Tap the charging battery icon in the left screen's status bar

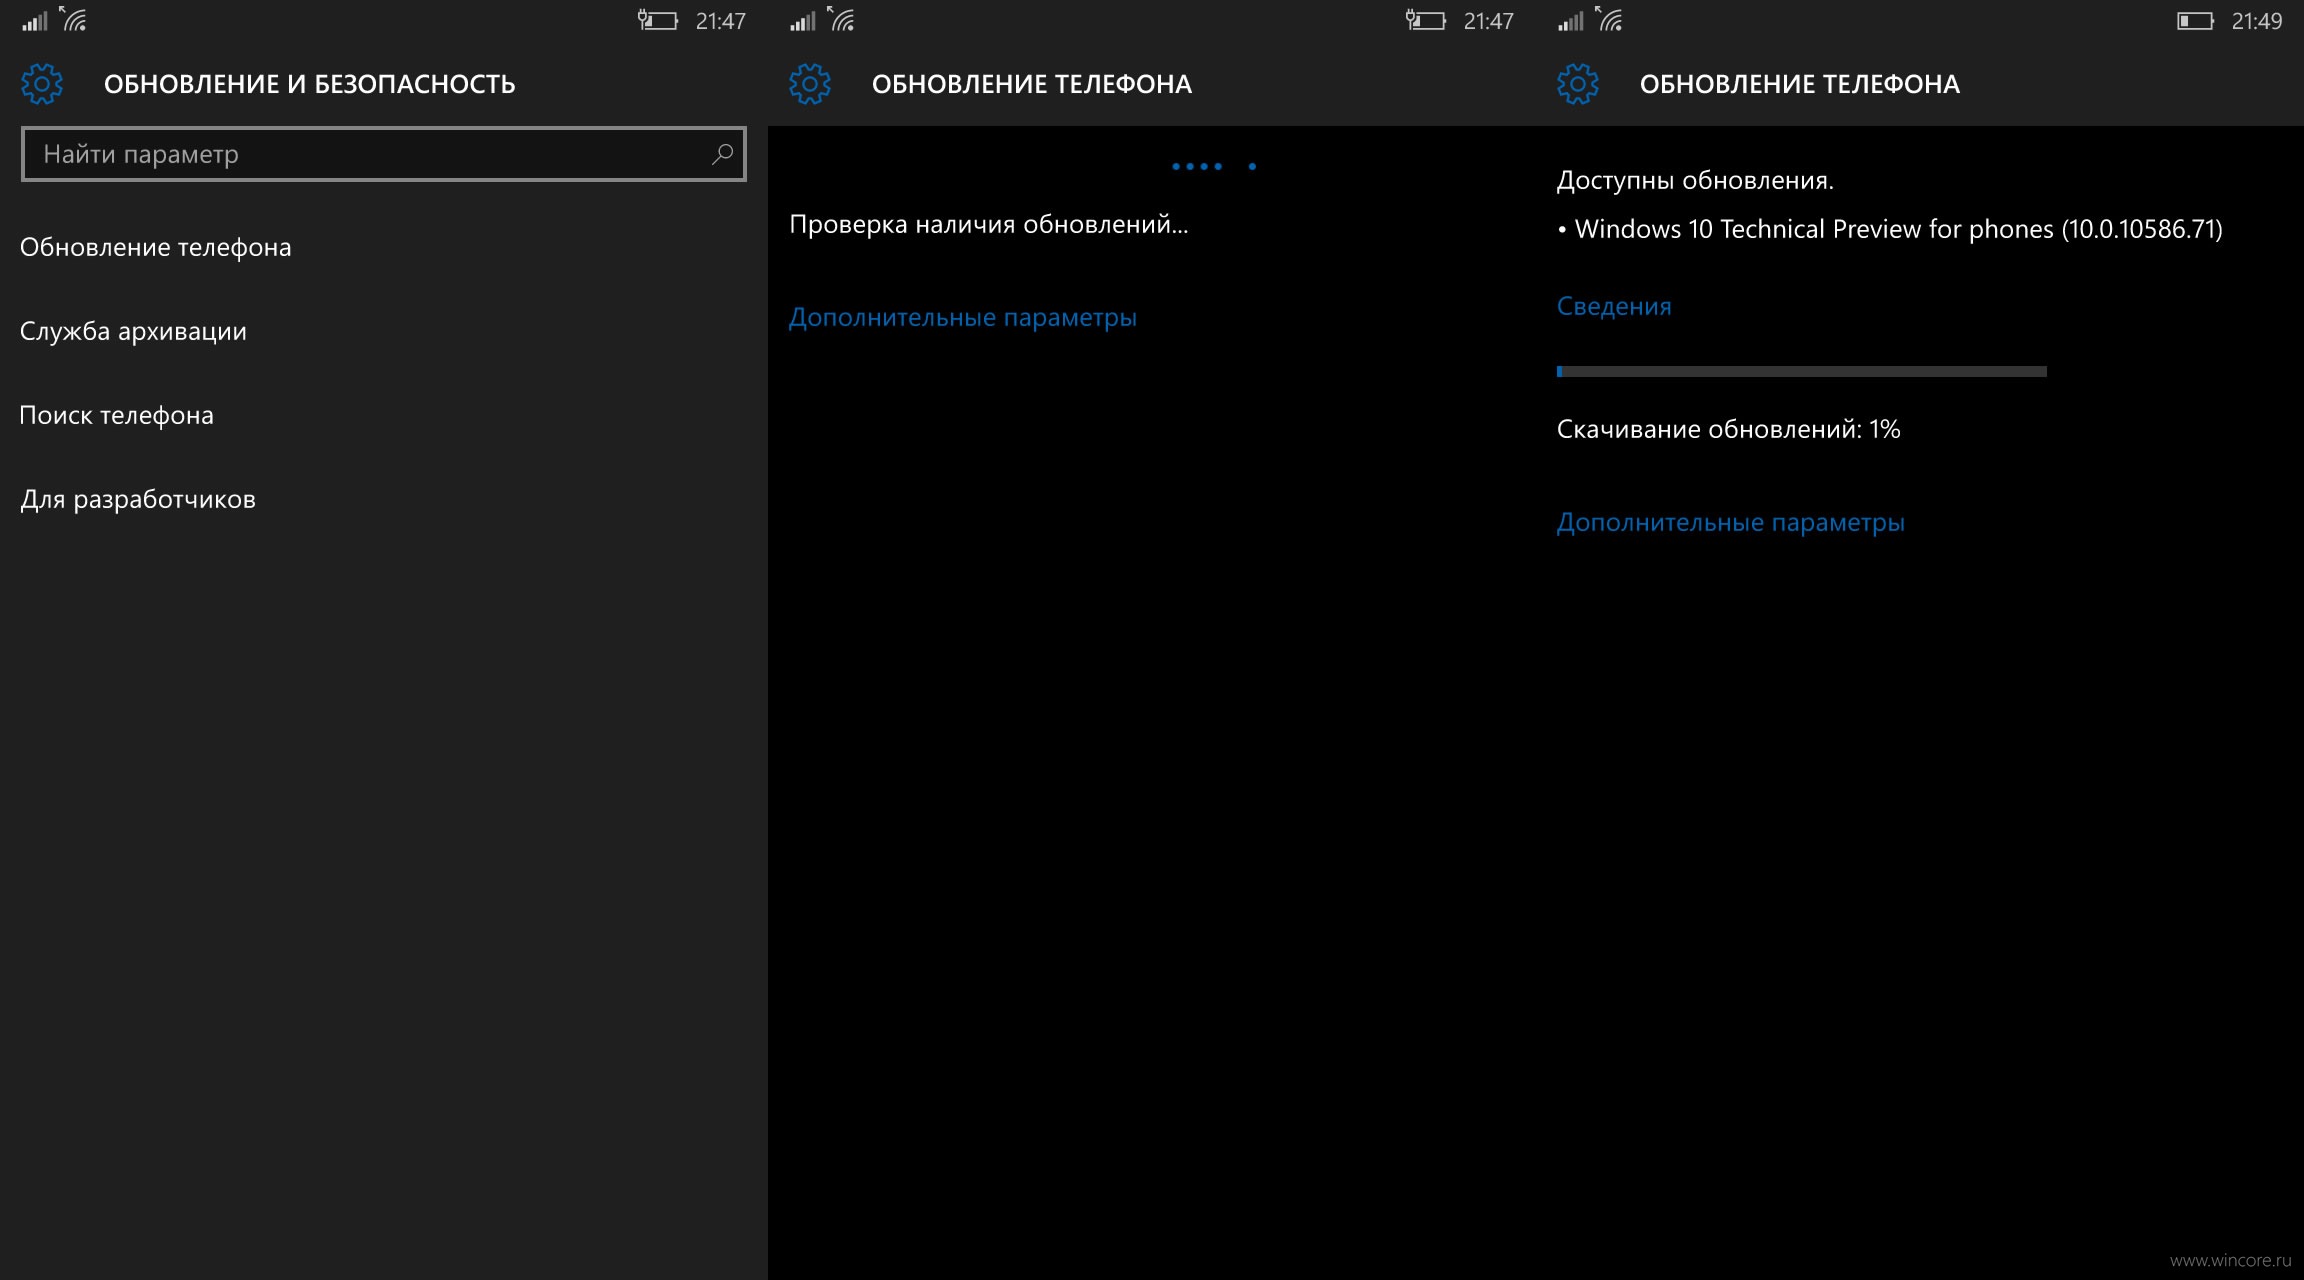(x=657, y=20)
